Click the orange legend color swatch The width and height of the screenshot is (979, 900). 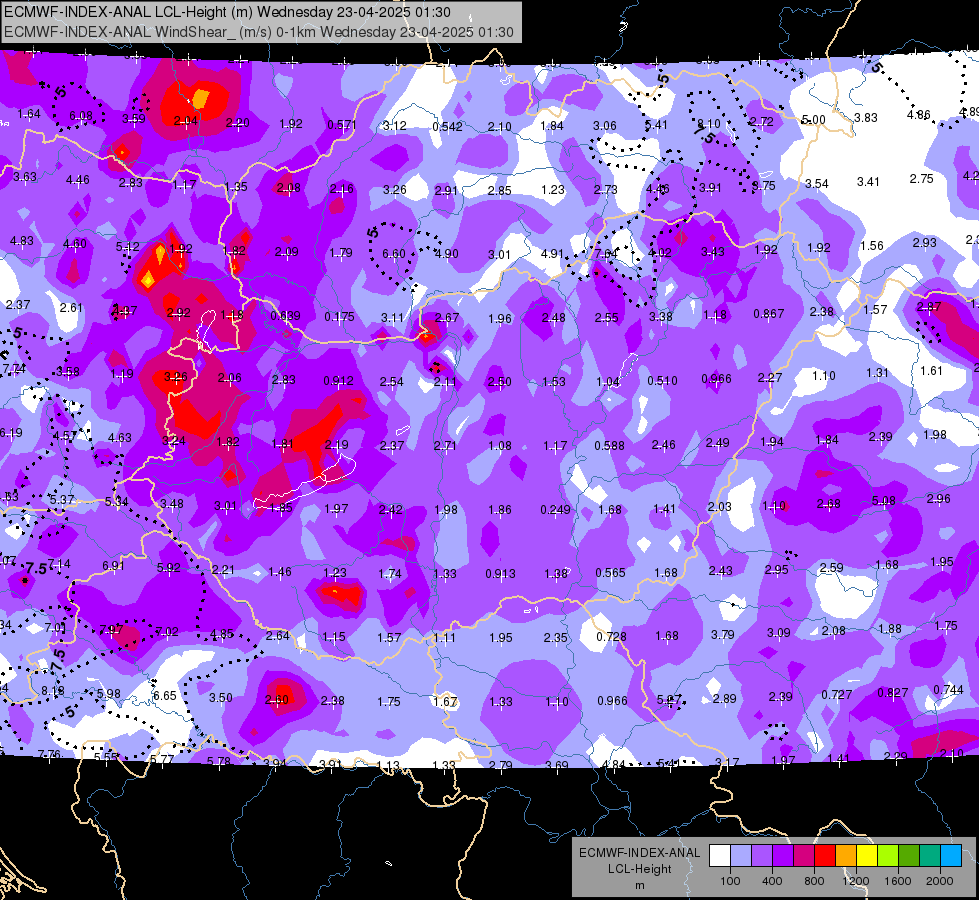tap(846, 855)
